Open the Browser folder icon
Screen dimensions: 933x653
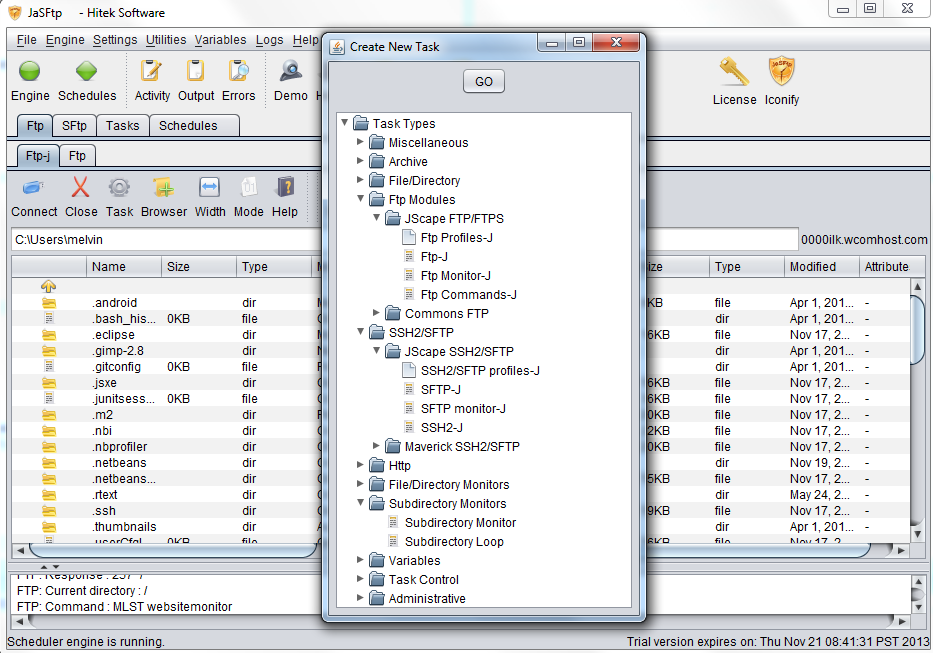[x=164, y=188]
